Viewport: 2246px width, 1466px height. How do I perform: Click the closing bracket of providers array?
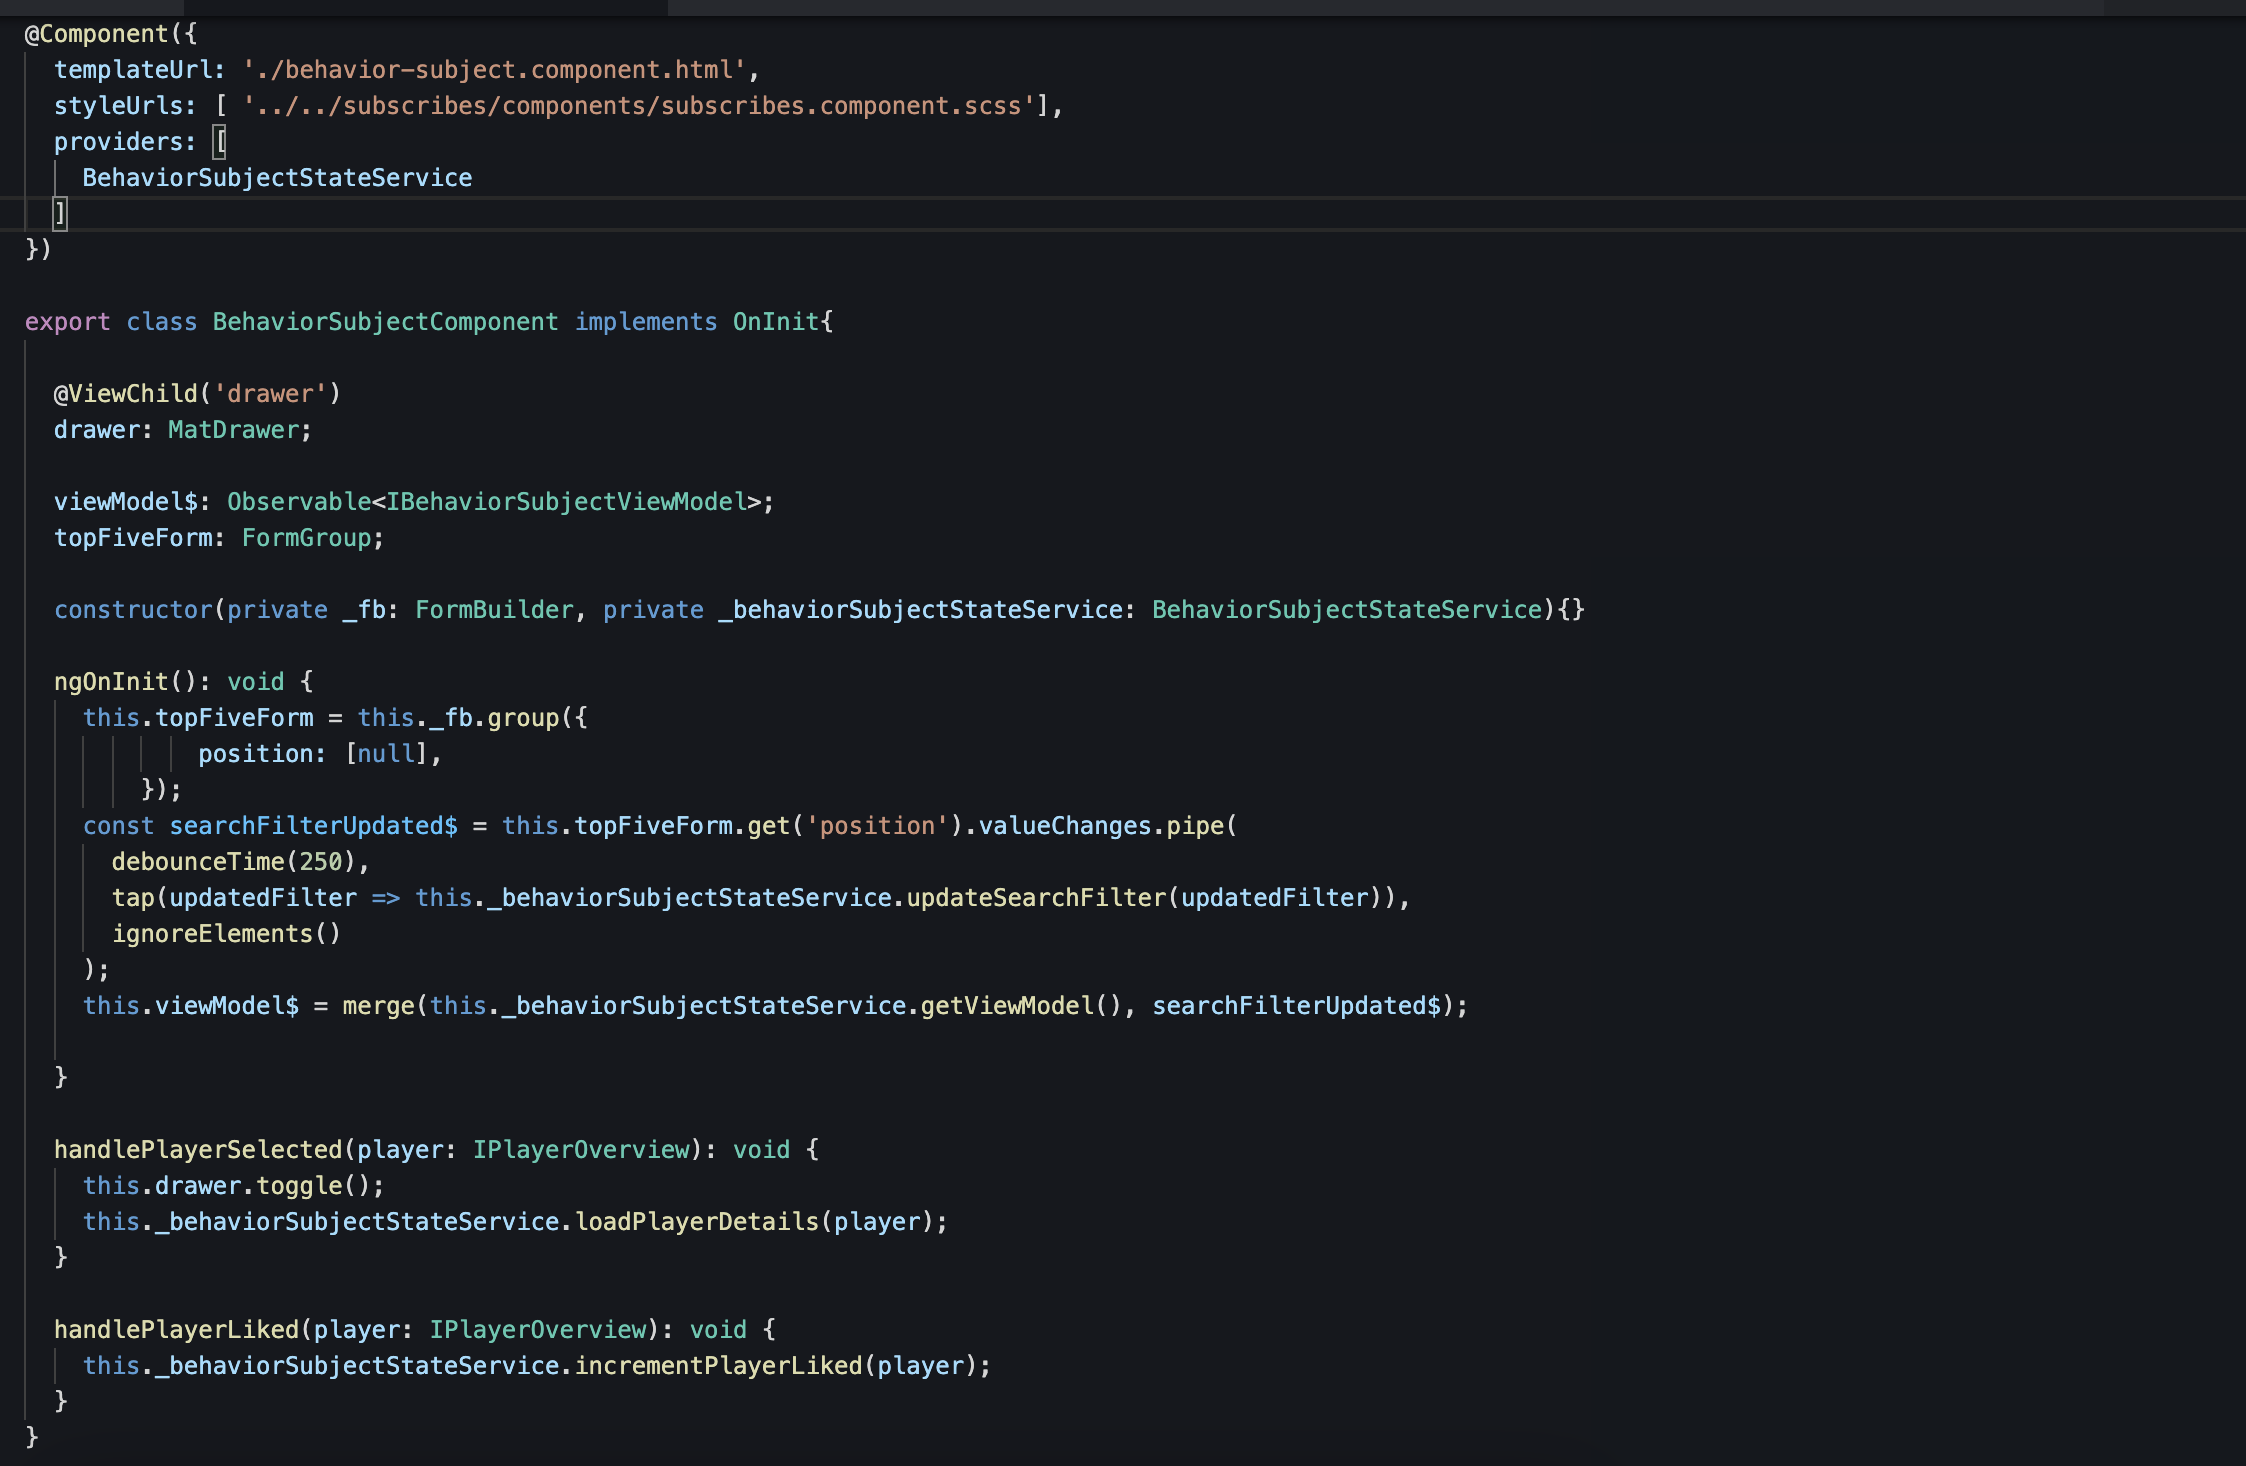click(60, 213)
